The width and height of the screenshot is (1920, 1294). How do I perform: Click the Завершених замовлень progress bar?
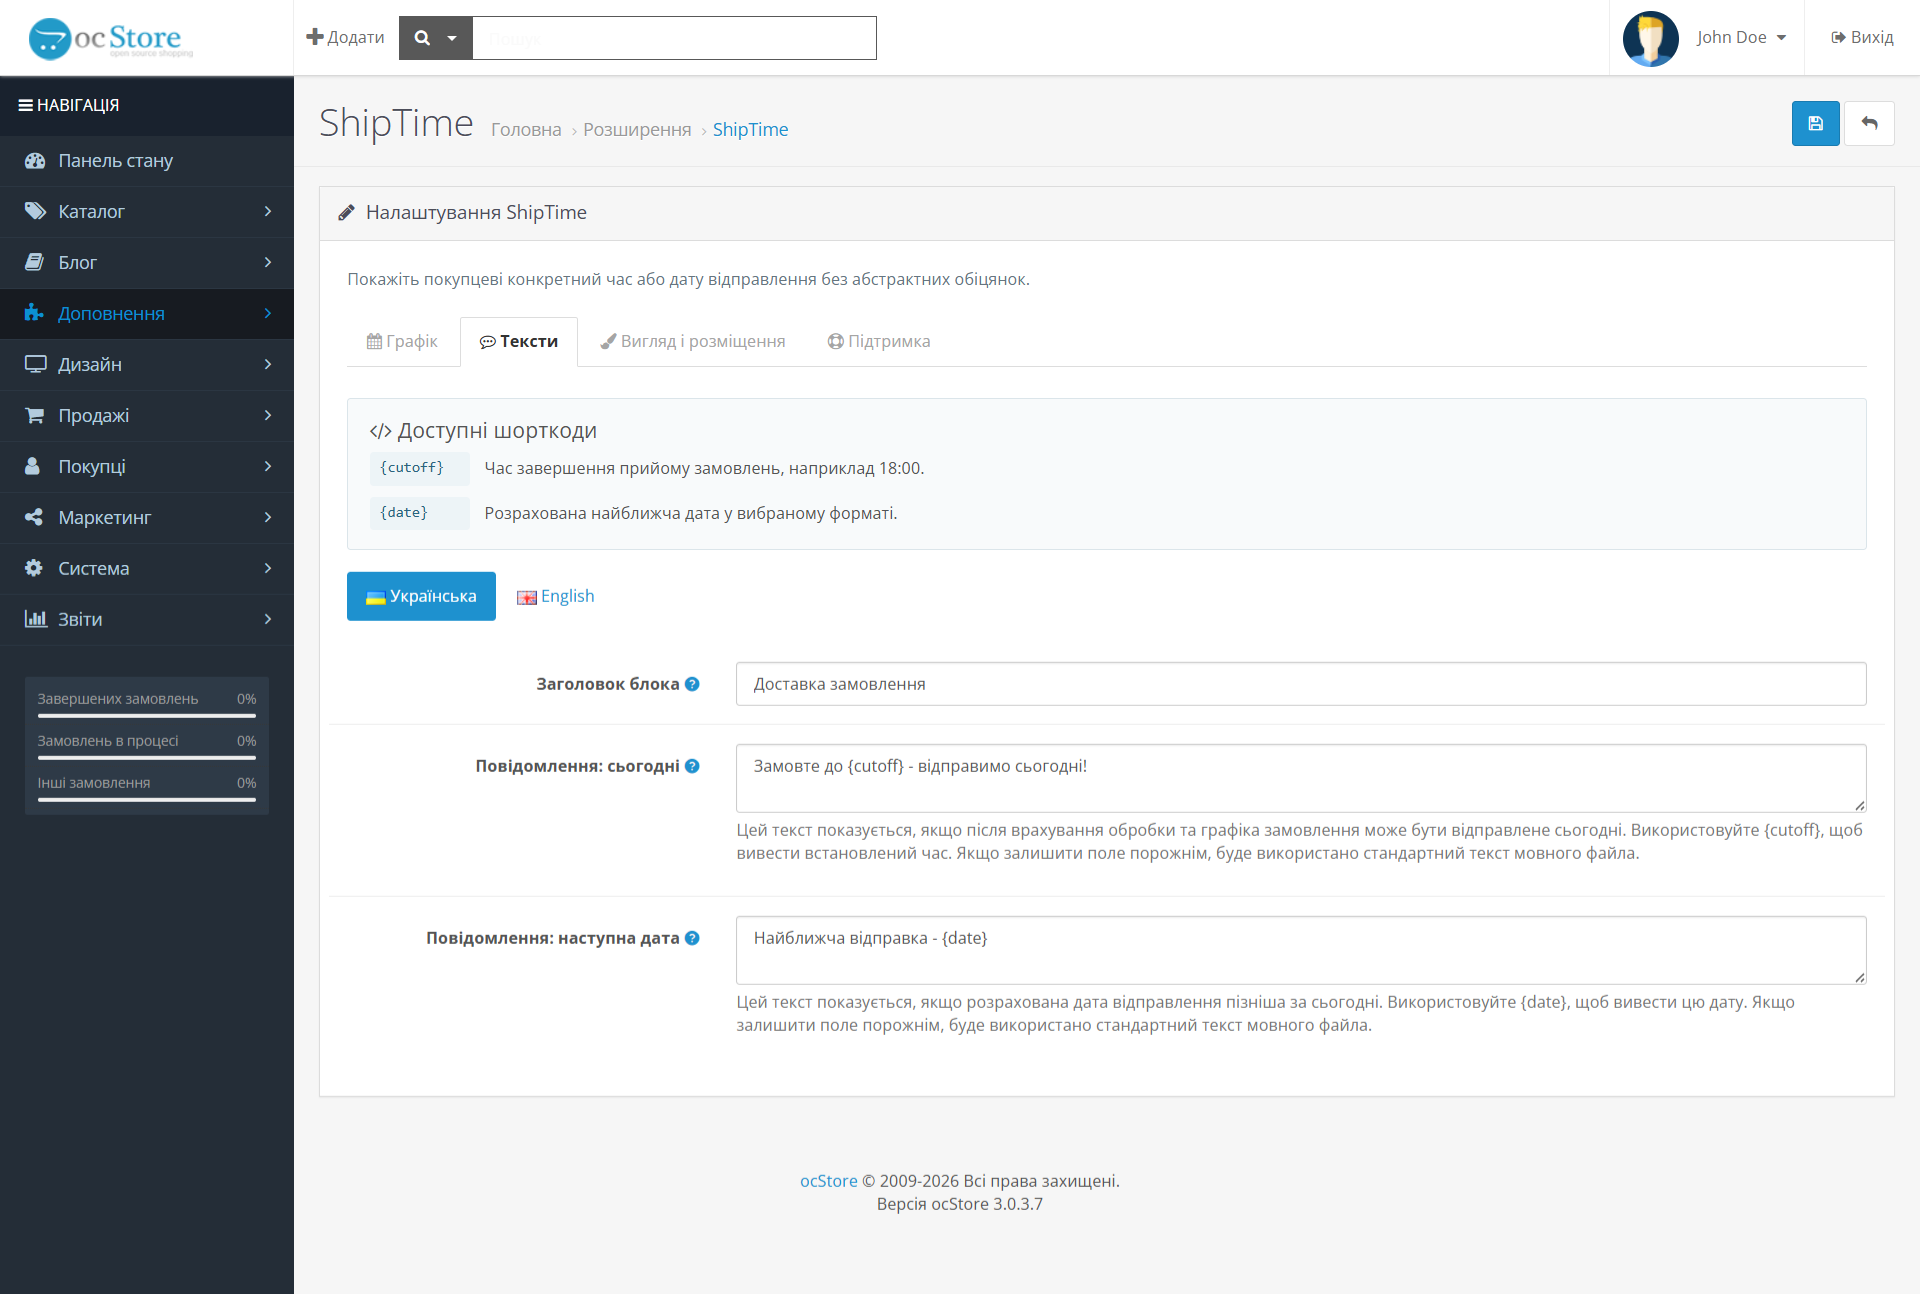point(147,716)
